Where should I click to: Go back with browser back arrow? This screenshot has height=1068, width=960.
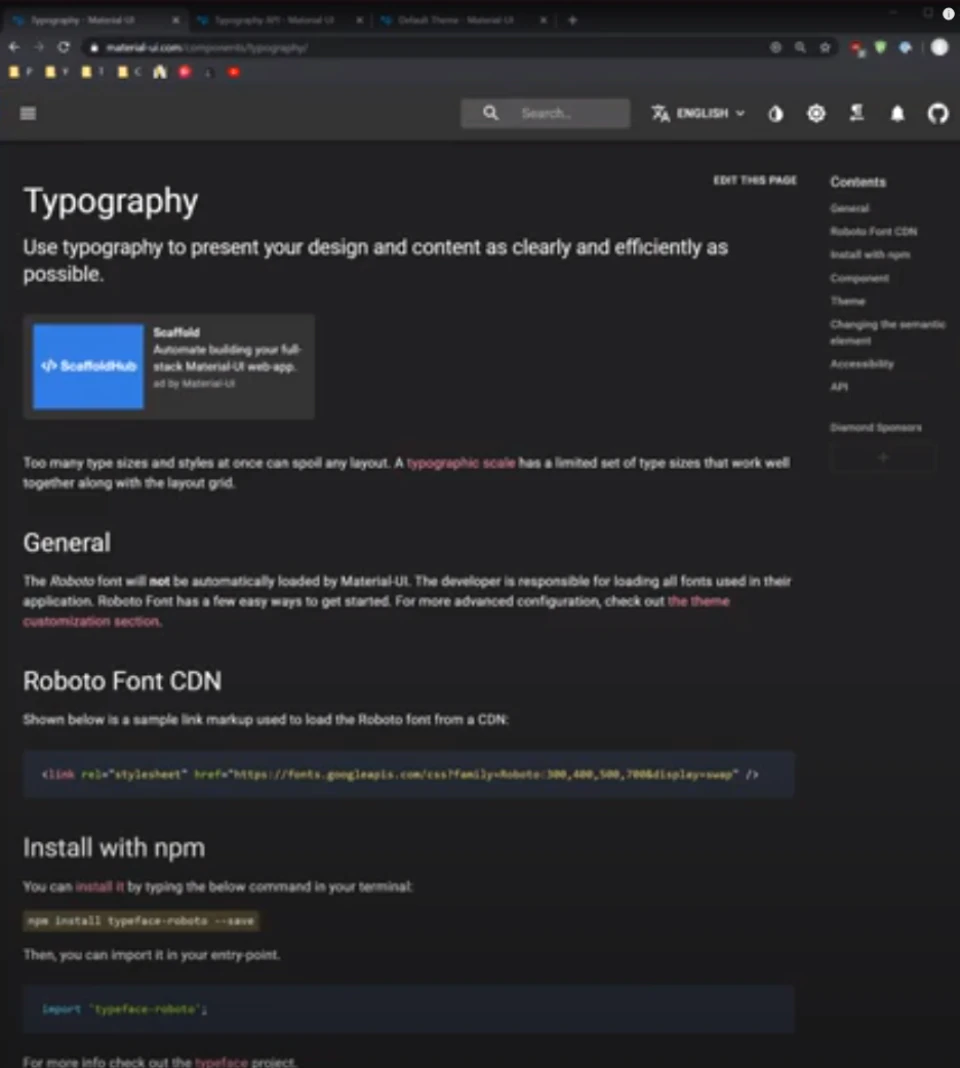coord(14,47)
